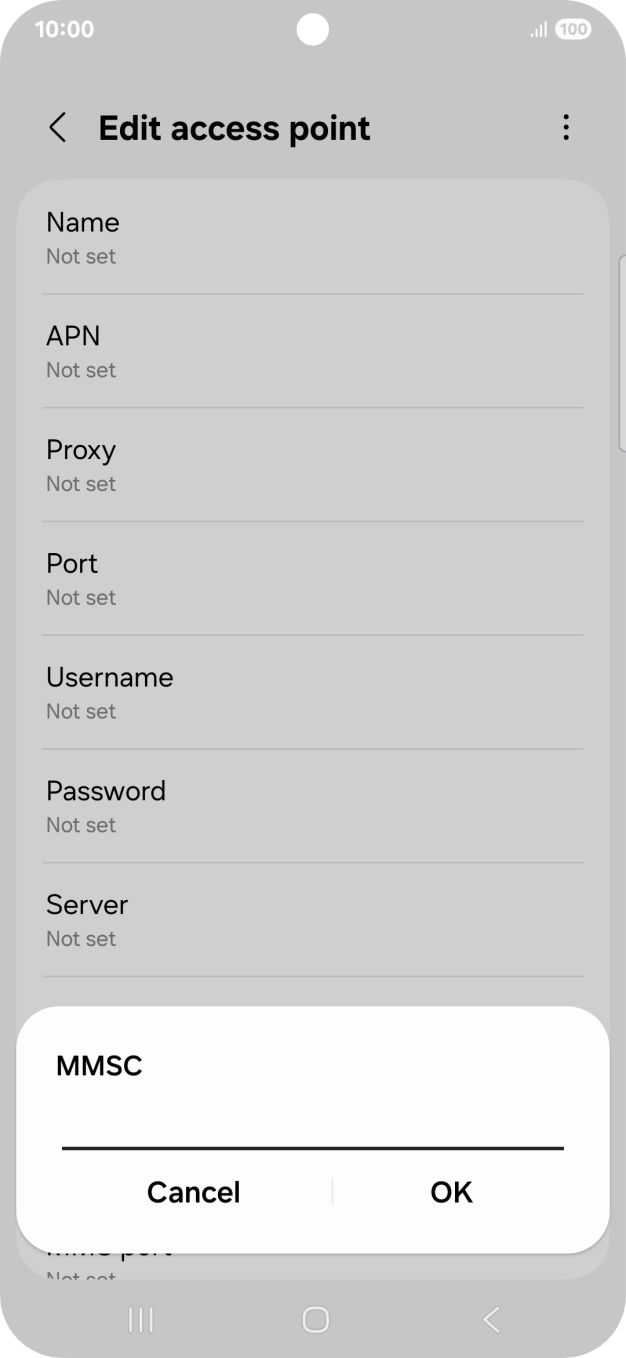
Task: Tap Cancel to dismiss the MMSC dialog
Action: 193,1192
